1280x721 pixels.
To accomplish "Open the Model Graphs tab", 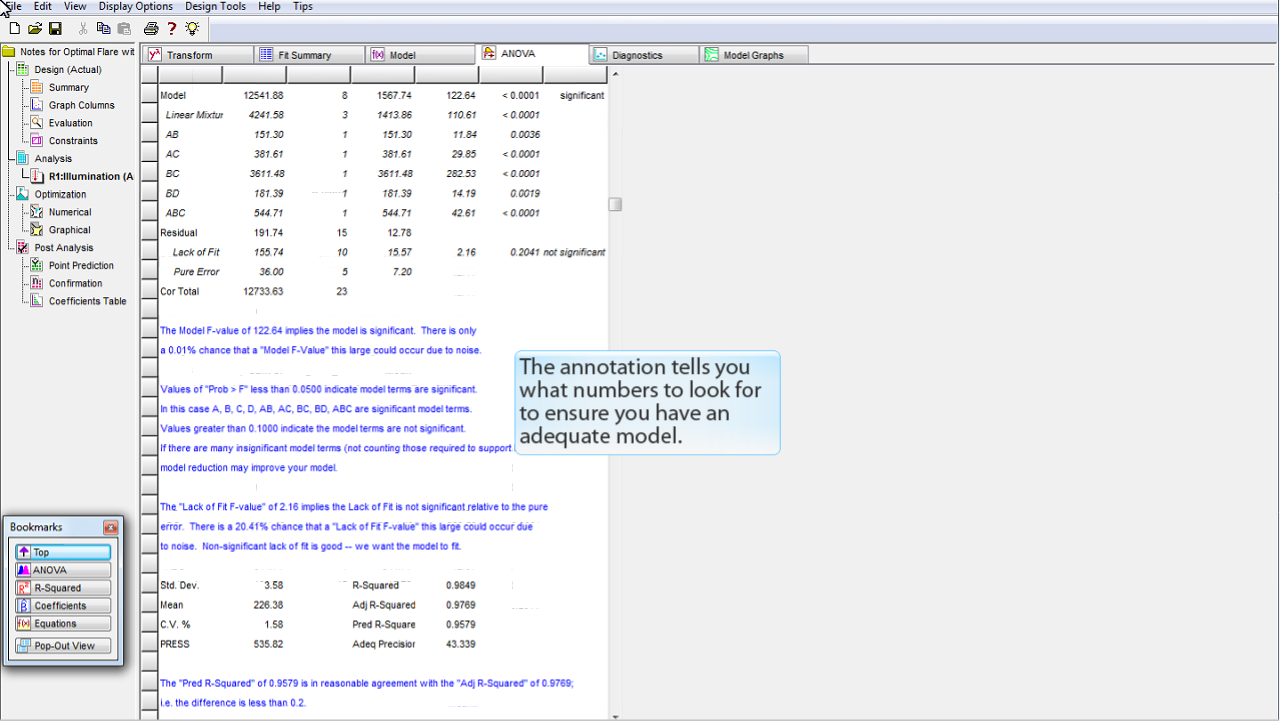I will pos(753,55).
